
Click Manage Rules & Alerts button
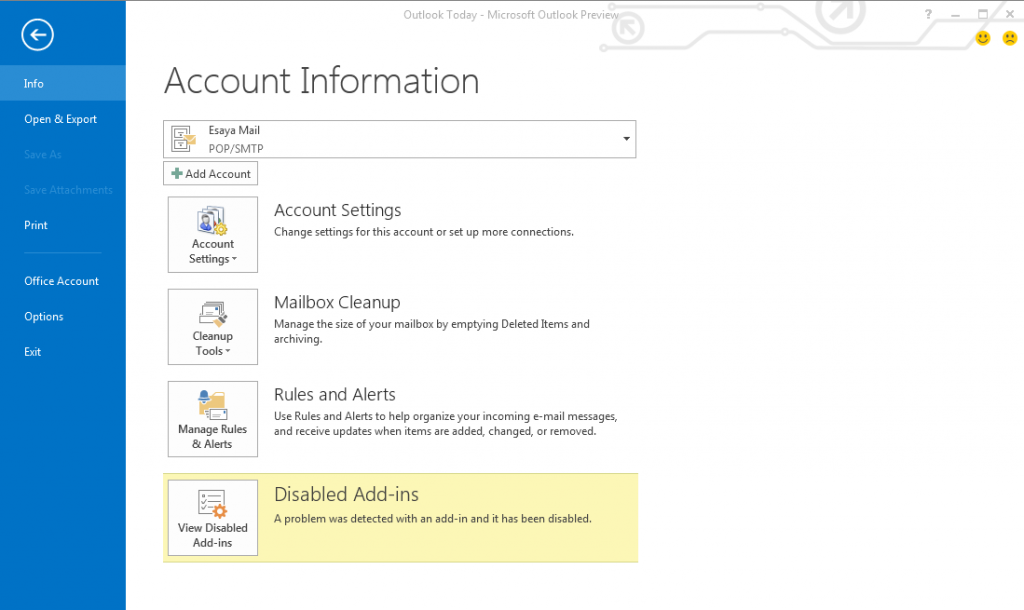click(x=213, y=419)
